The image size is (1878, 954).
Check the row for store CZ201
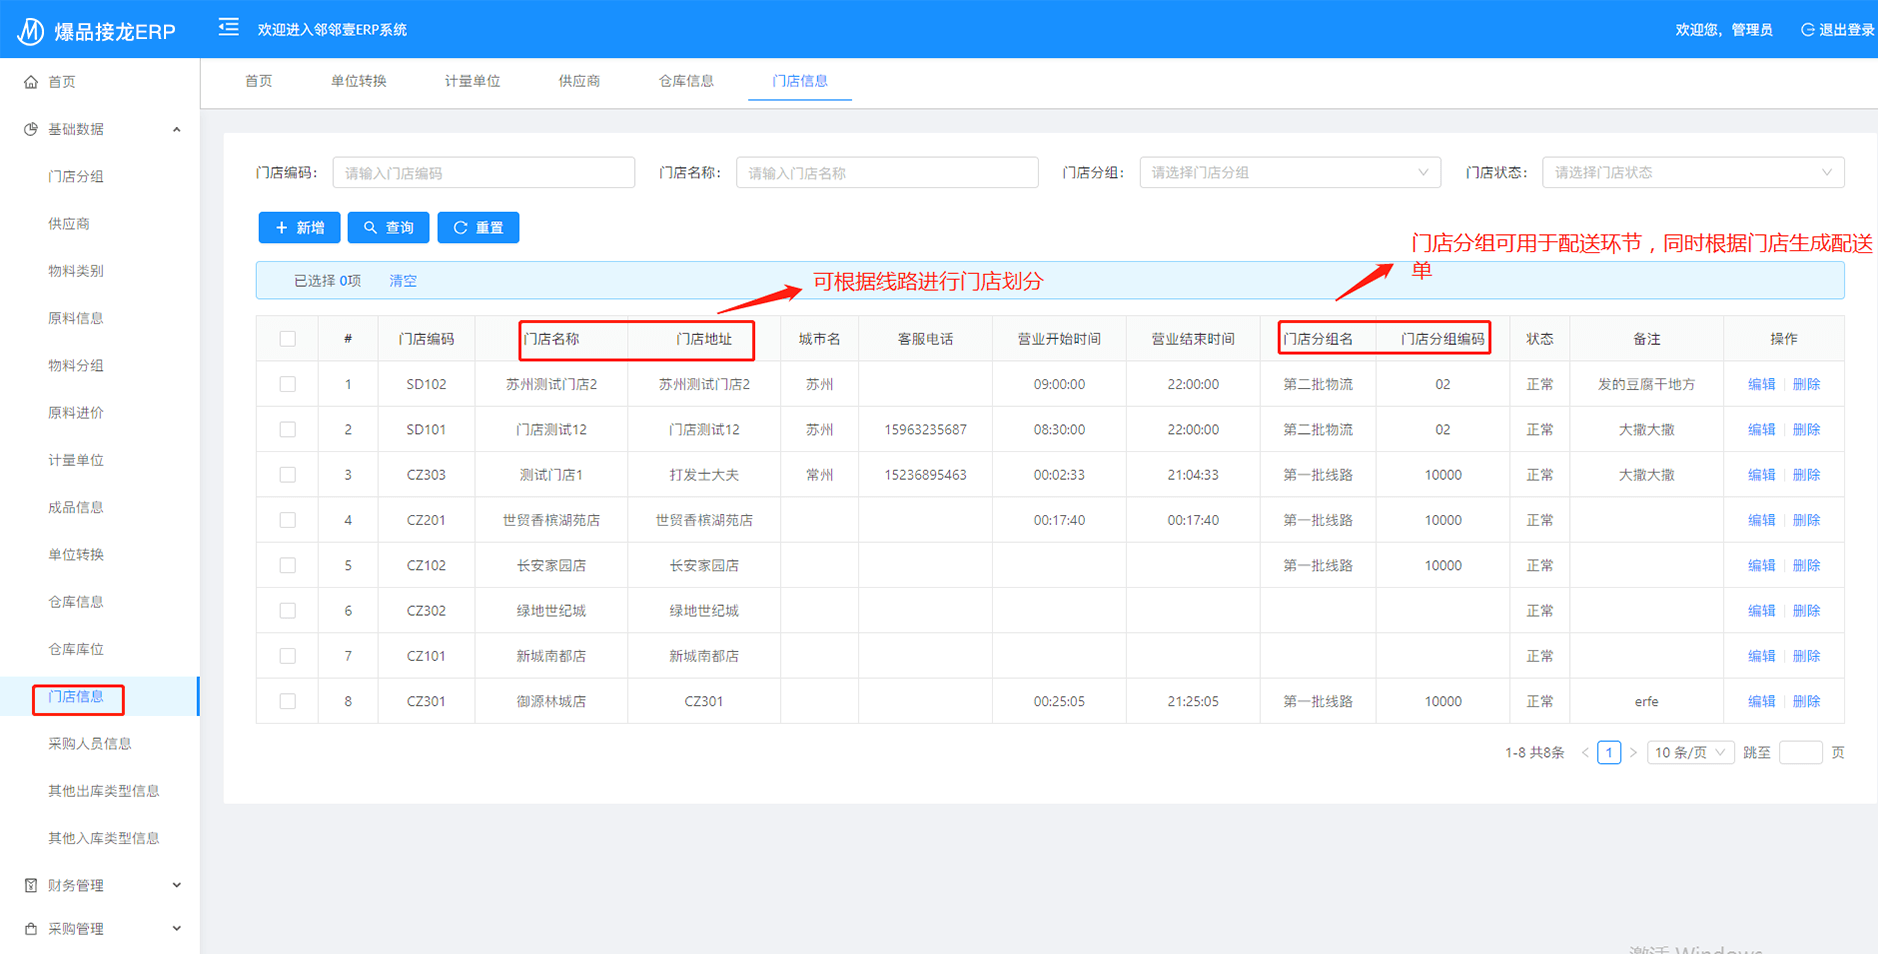coord(288,520)
